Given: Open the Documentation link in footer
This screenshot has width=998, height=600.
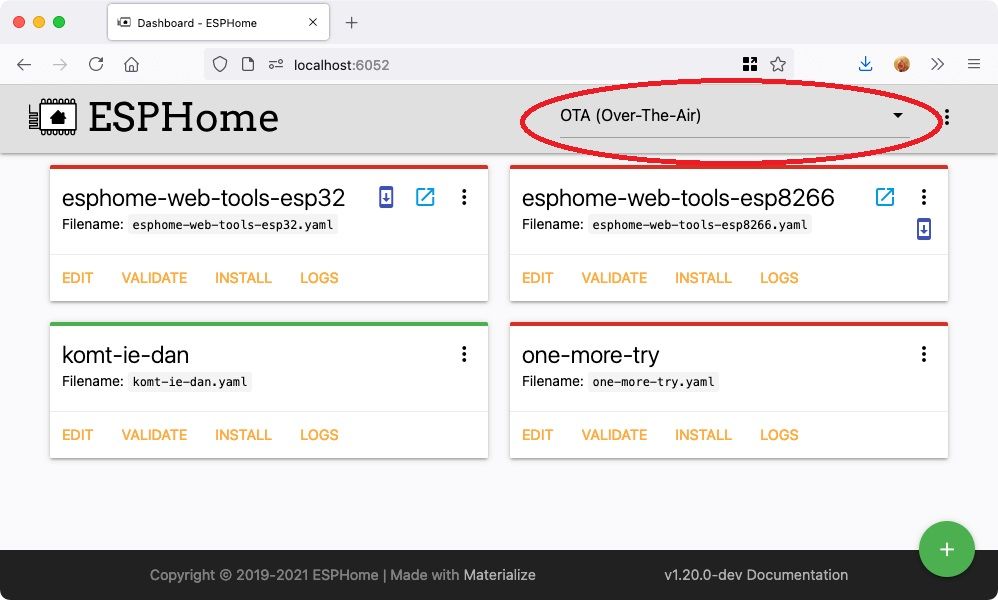Looking at the screenshot, I should (796, 575).
